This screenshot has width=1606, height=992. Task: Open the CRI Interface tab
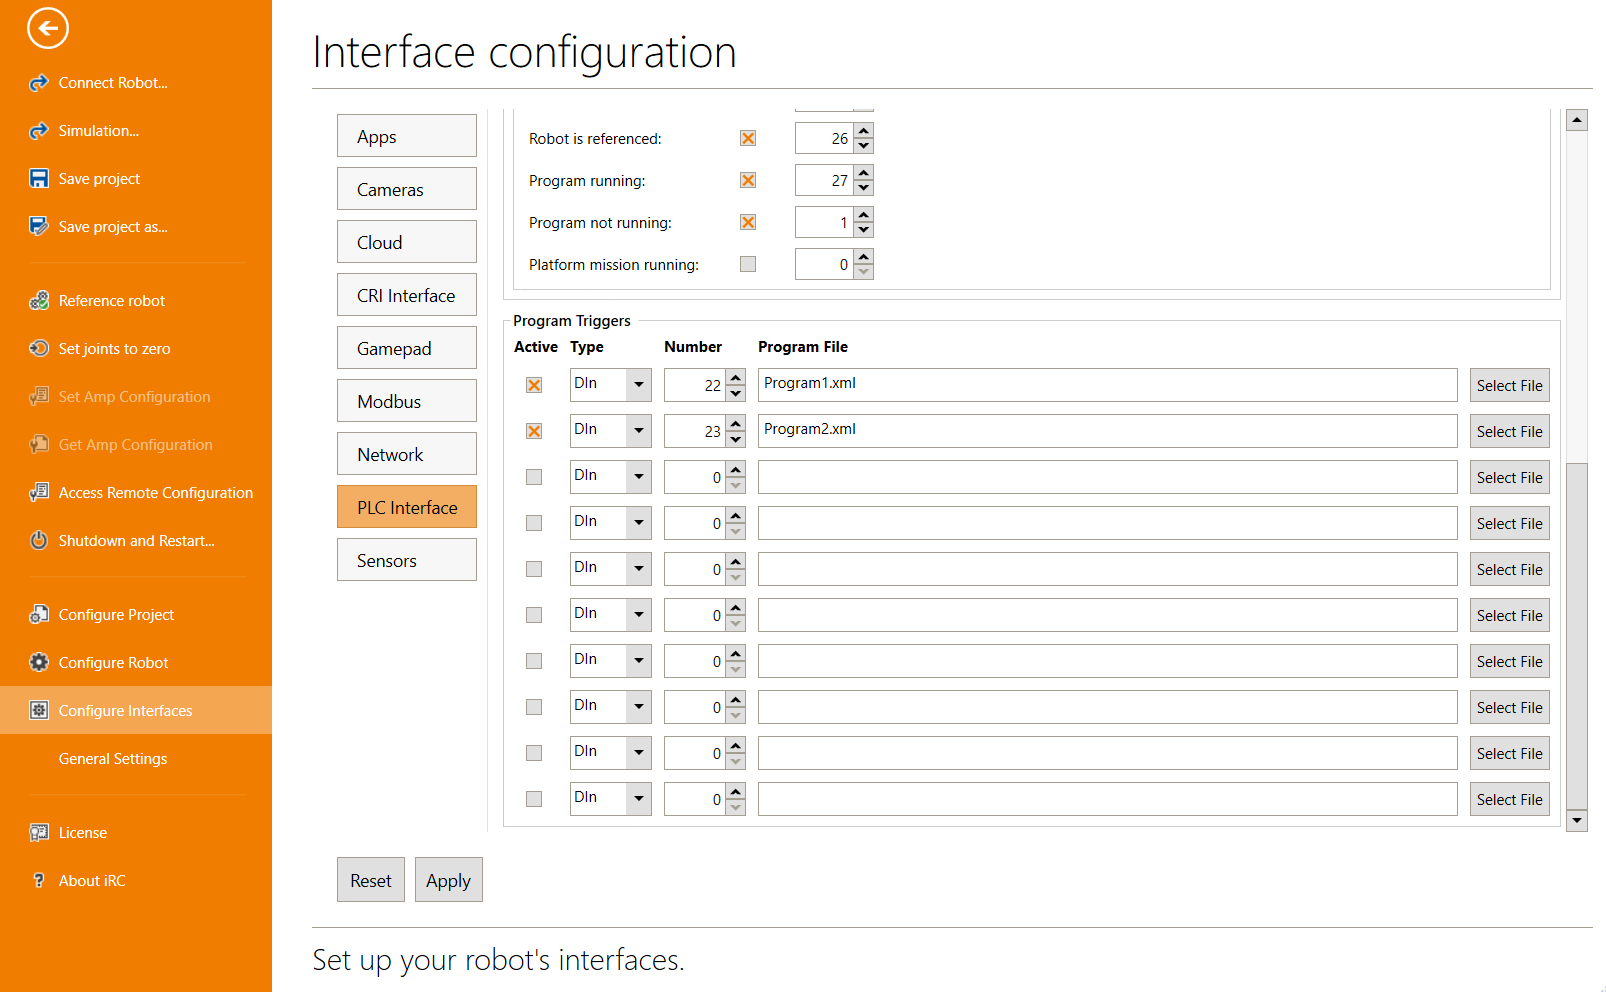pos(406,295)
